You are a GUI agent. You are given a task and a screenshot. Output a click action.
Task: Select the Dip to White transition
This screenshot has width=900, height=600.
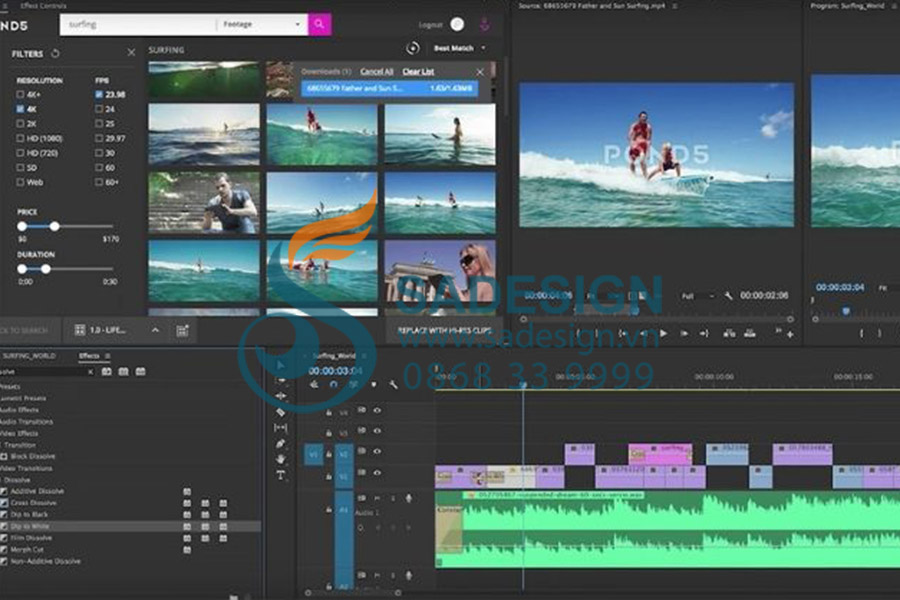coord(30,527)
